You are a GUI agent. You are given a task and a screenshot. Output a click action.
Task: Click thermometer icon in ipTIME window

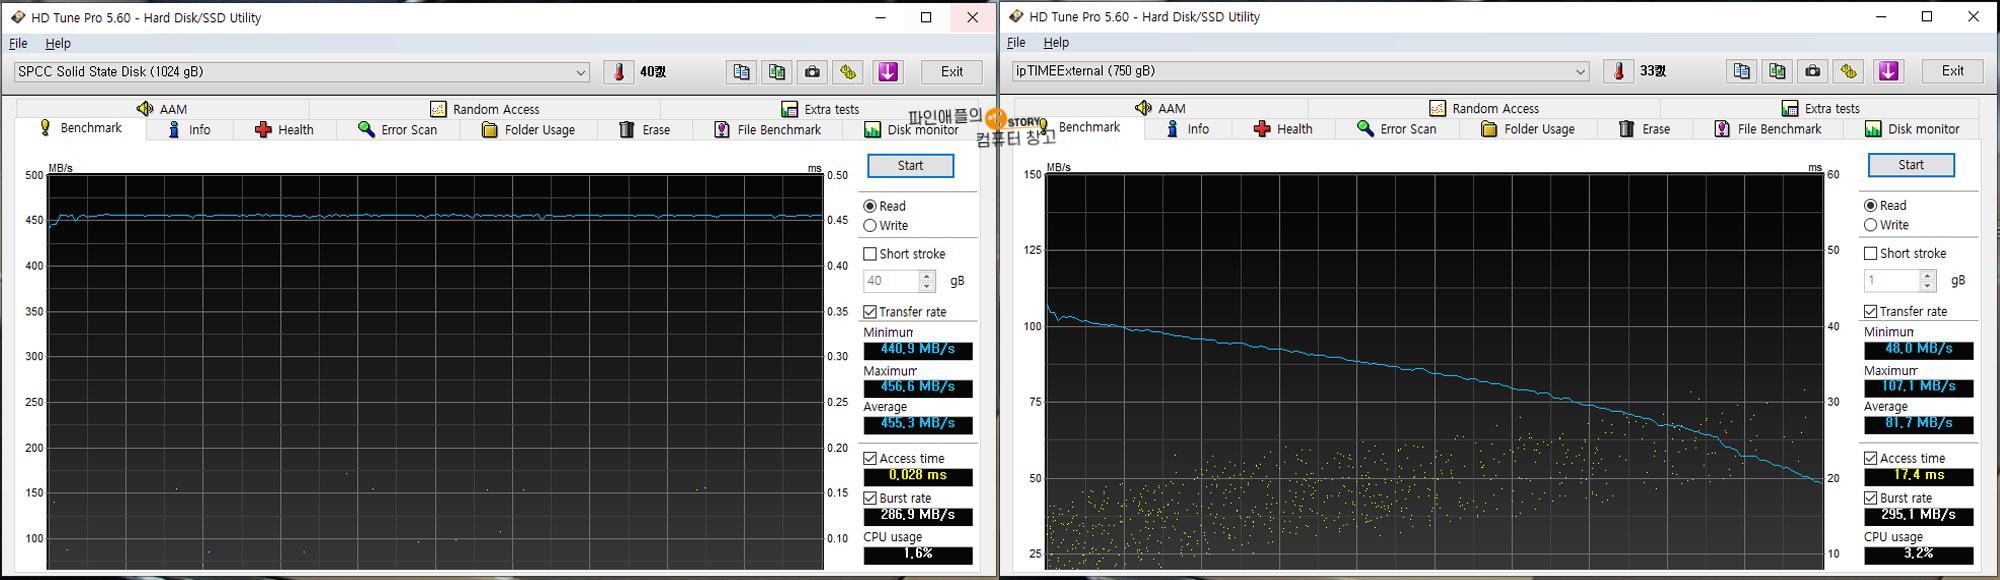1618,71
